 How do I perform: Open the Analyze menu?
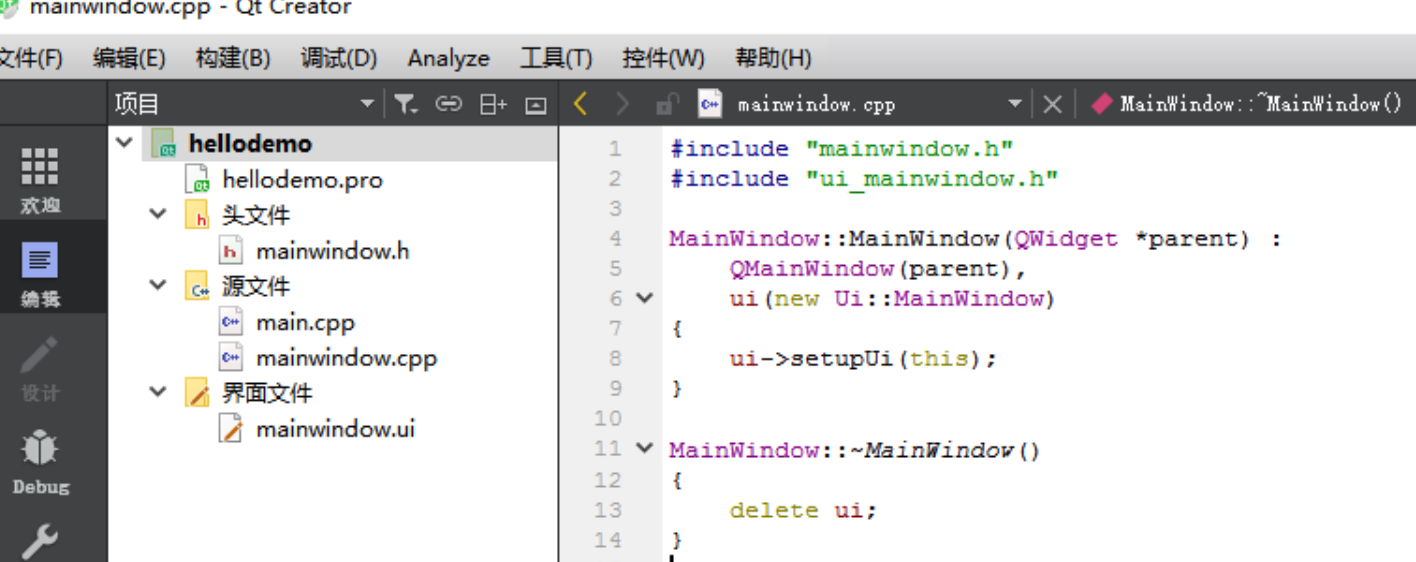pos(449,58)
